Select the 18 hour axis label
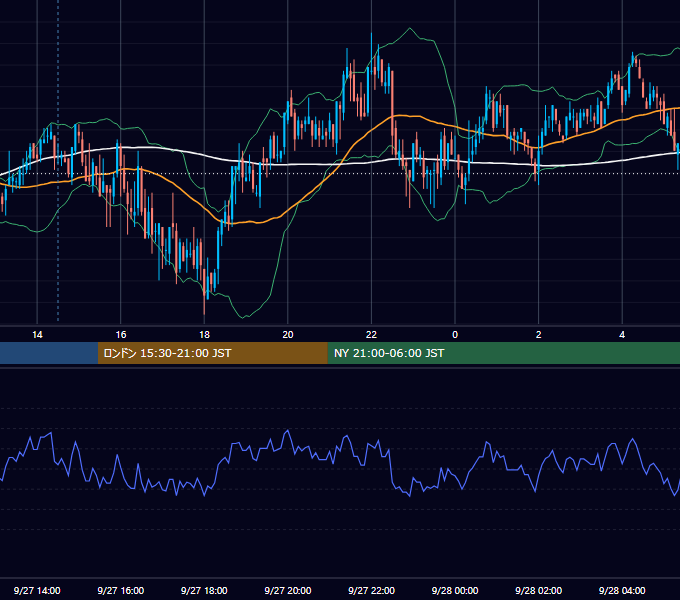The height and width of the screenshot is (600, 680). pyautogui.click(x=204, y=335)
